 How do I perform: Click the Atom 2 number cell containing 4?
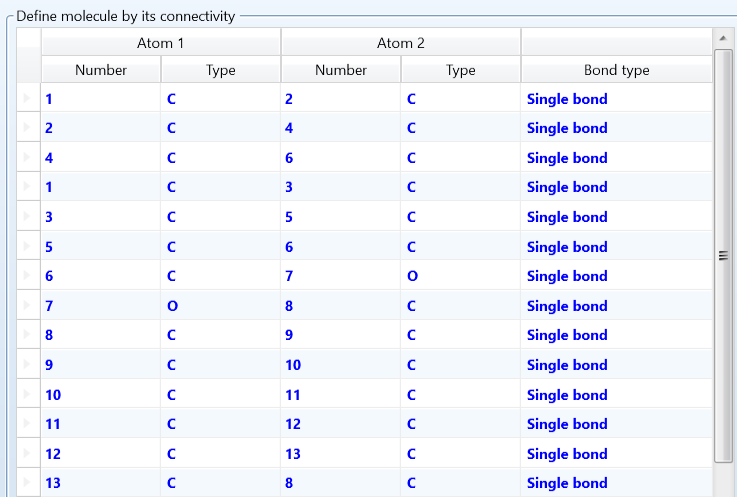point(290,128)
